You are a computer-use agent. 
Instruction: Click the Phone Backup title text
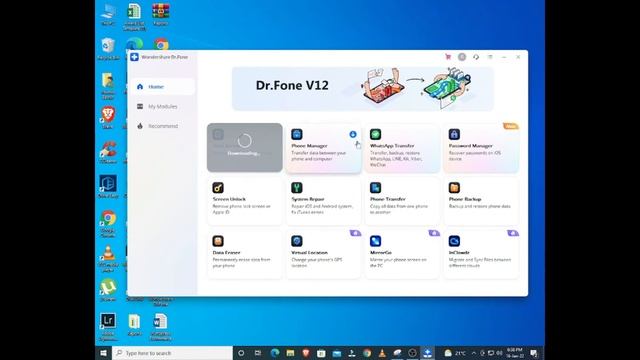pos(465,199)
